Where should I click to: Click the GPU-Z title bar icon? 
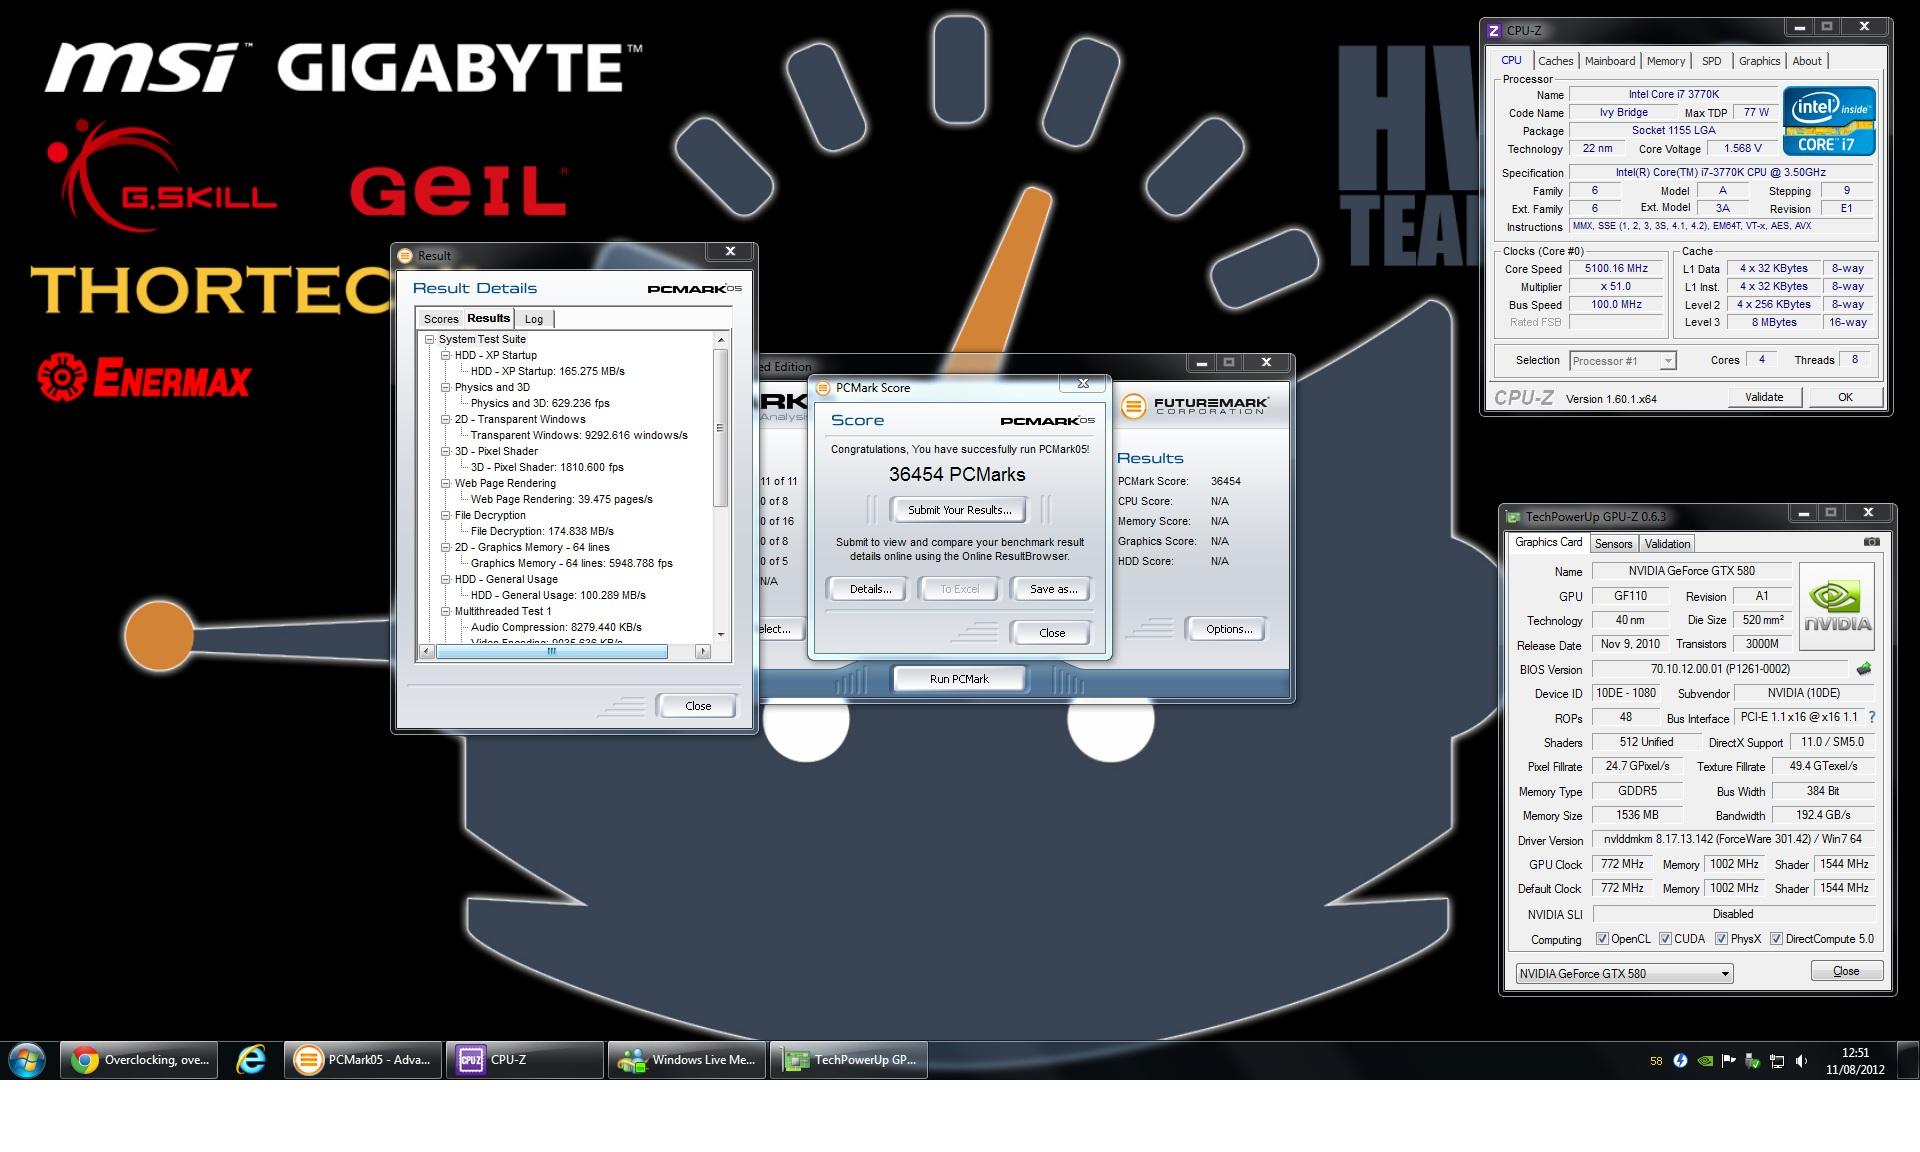[x=1513, y=517]
